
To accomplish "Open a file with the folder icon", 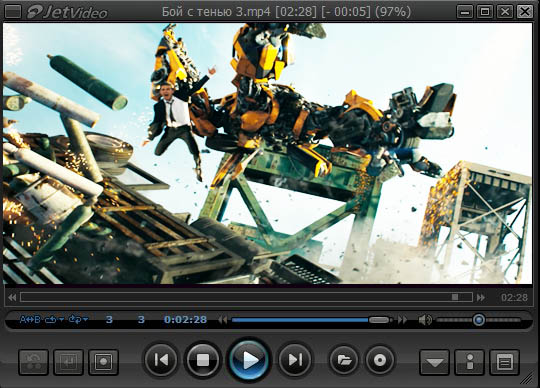I will point(344,360).
